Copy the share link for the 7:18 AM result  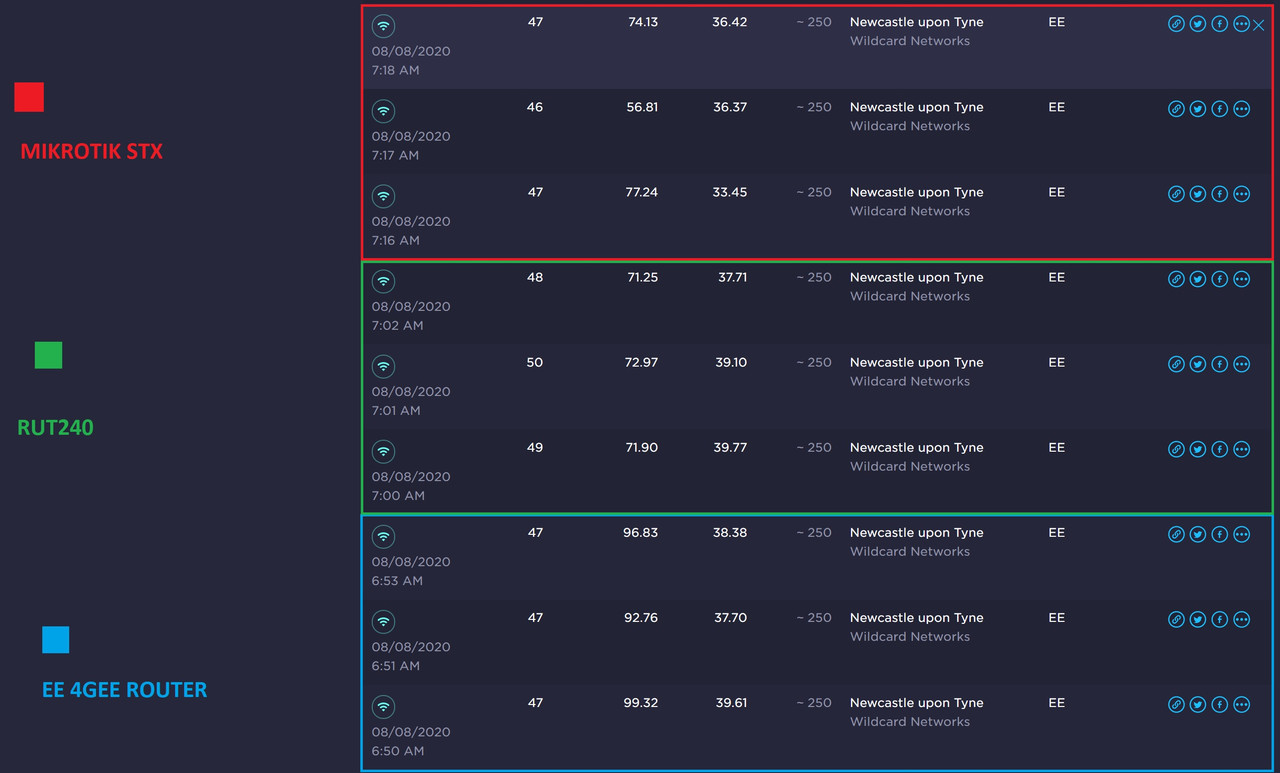point(1176,24)
